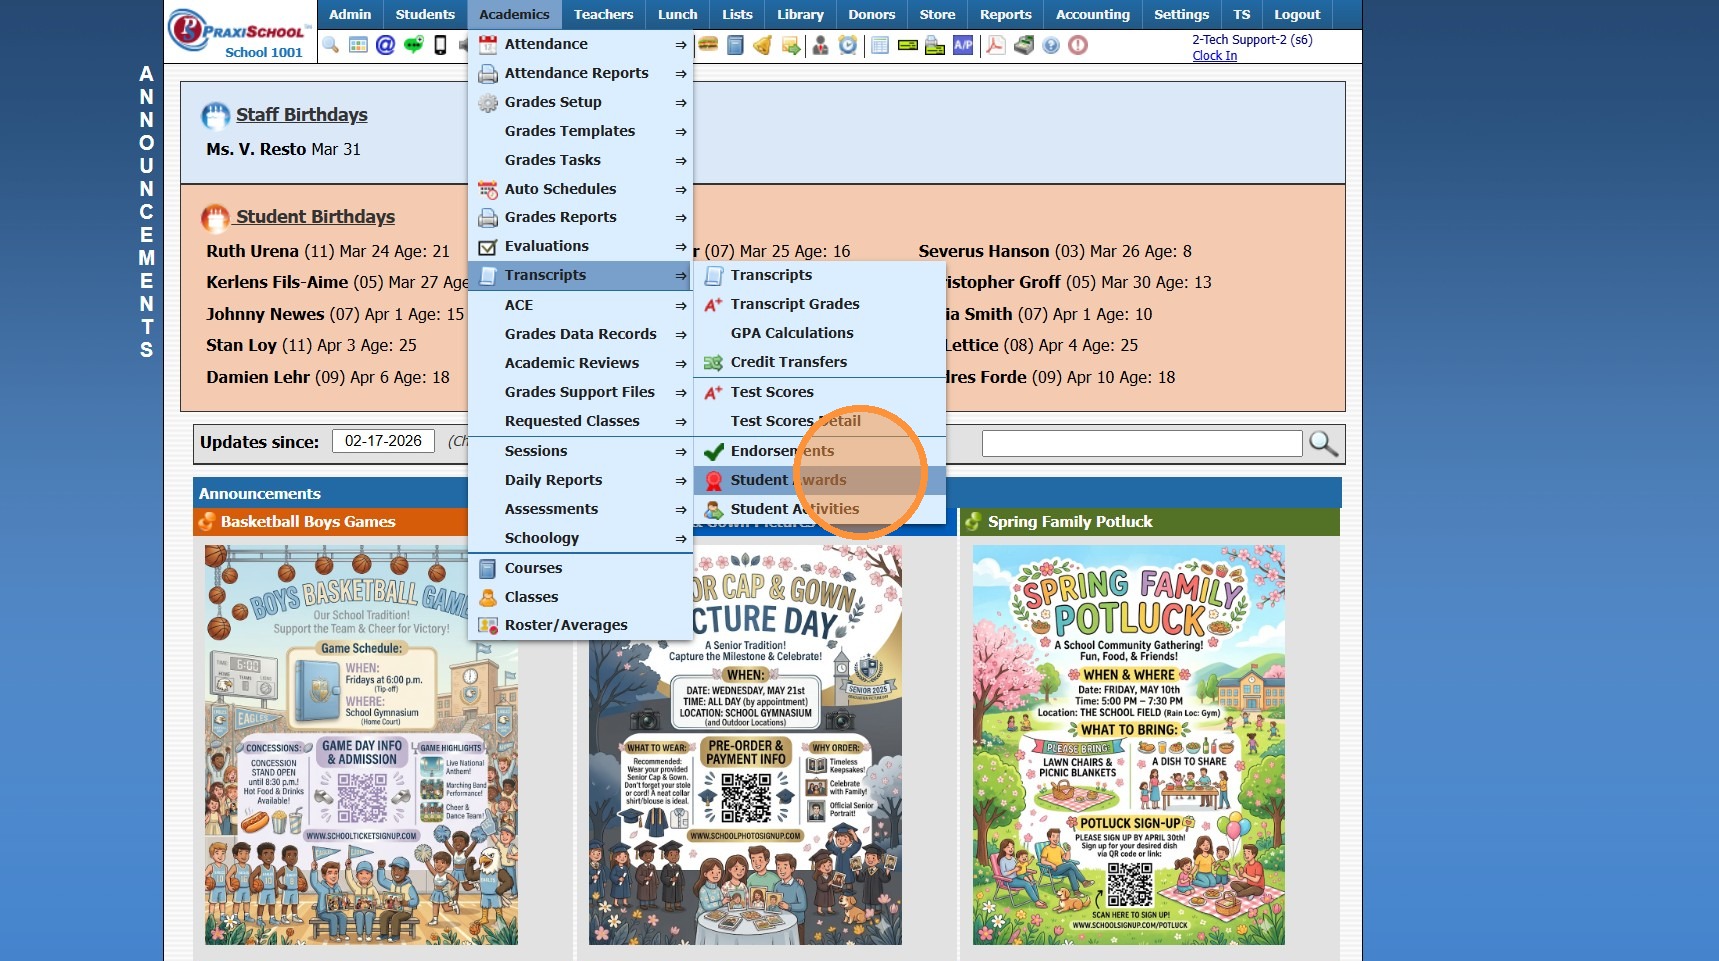Open the Student Birthdays heading link
Viewport: 1719px width, 961px height.
(x=315, y=217)
